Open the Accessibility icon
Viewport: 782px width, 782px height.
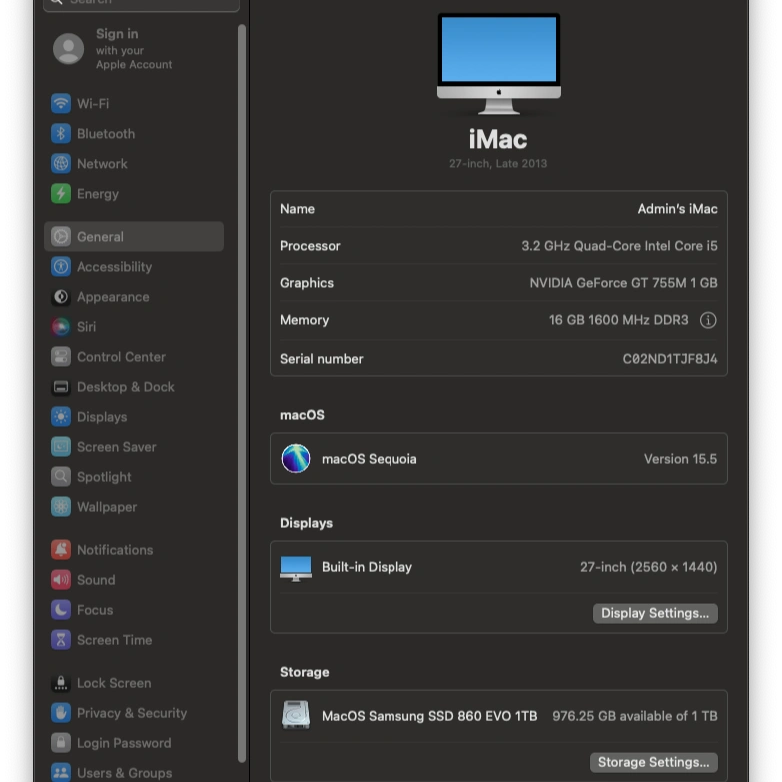(61, 267)
